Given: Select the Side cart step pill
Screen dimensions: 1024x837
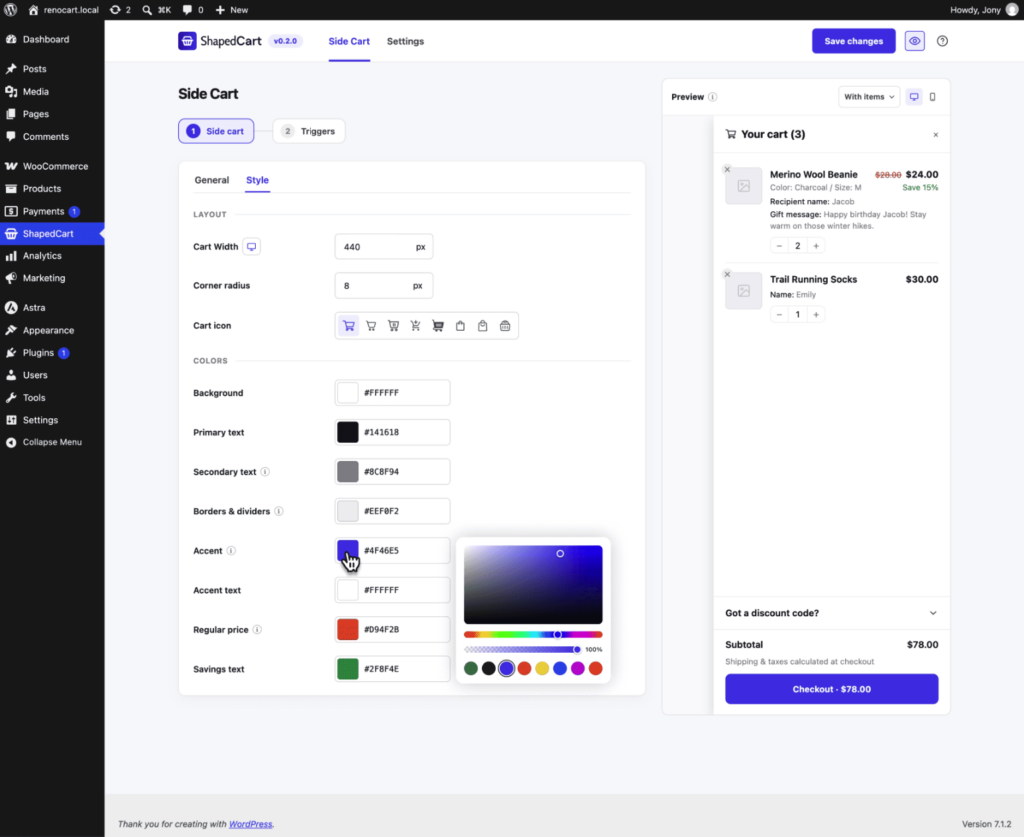Looking at the screenshot, I should click(216, 131).
